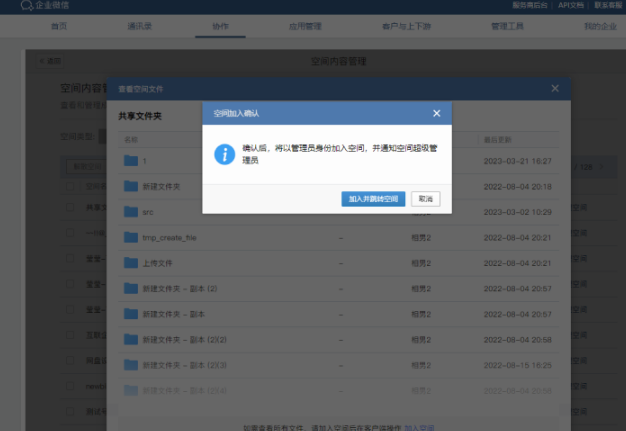Click the 新建文件夹 folder icon
The image size is (626, 431).
click(x=130, y=186)
